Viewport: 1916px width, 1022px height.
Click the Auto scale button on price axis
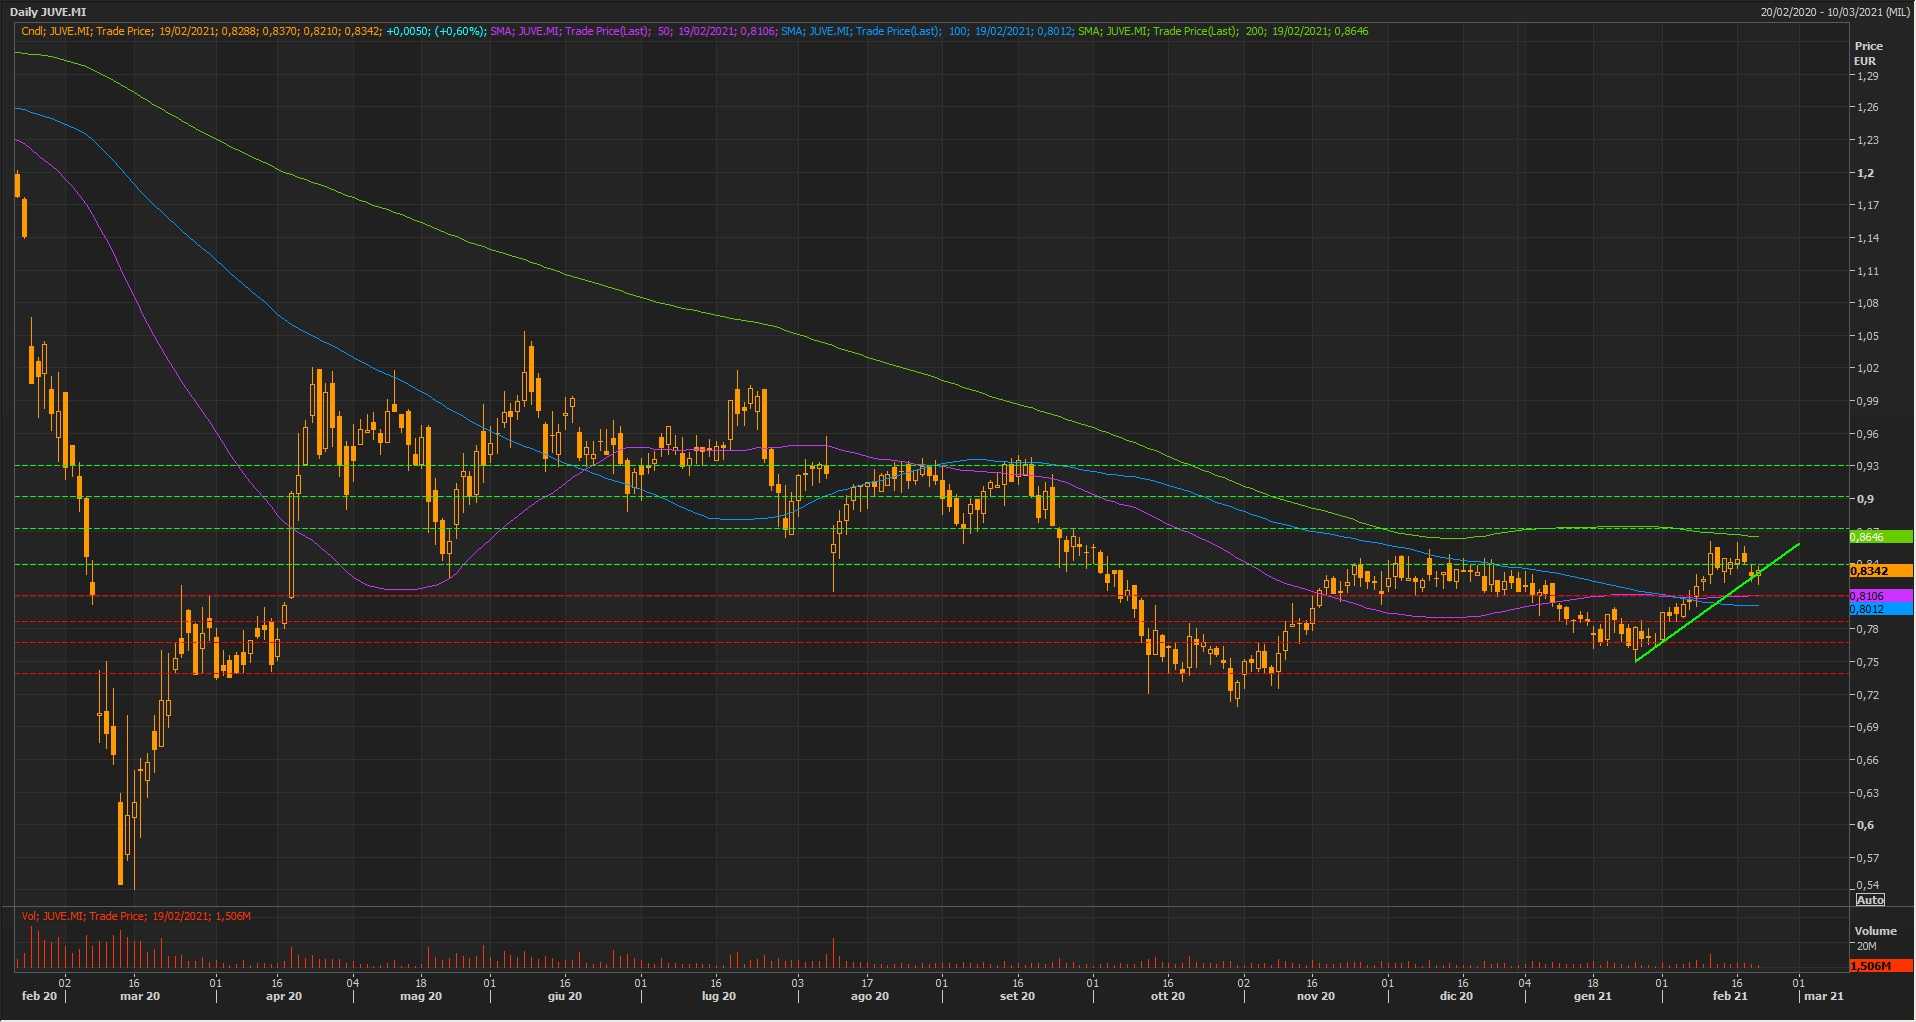pyautogui.click(x=1870, y=900)
